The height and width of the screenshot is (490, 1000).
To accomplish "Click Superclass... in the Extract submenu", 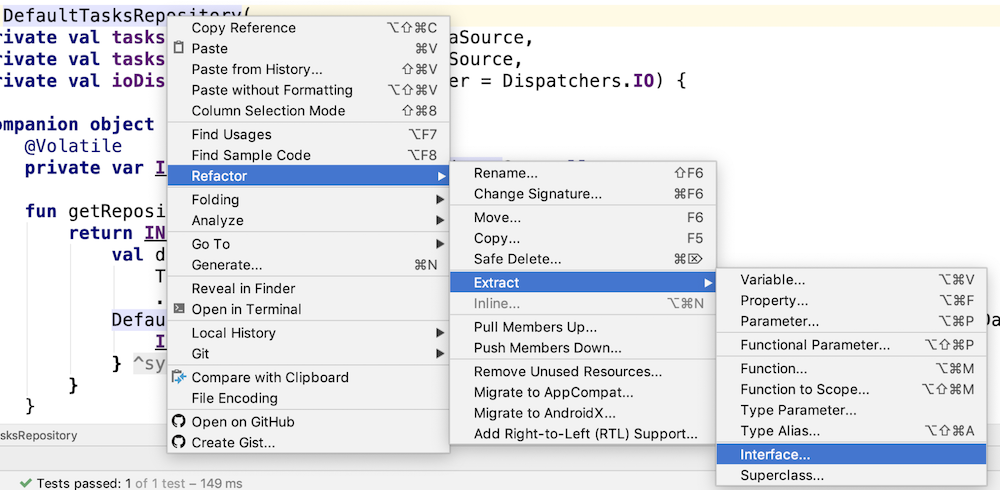I will (782, 476).
